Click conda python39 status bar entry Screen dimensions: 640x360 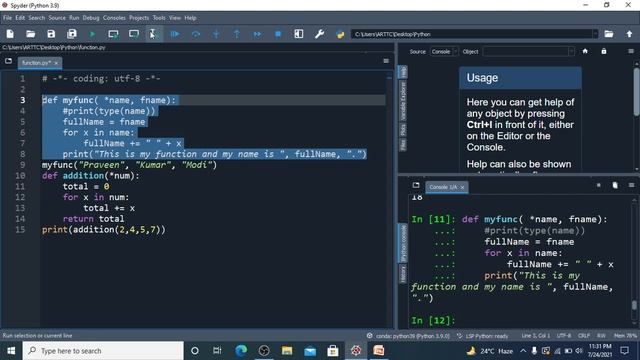[408, 336]
